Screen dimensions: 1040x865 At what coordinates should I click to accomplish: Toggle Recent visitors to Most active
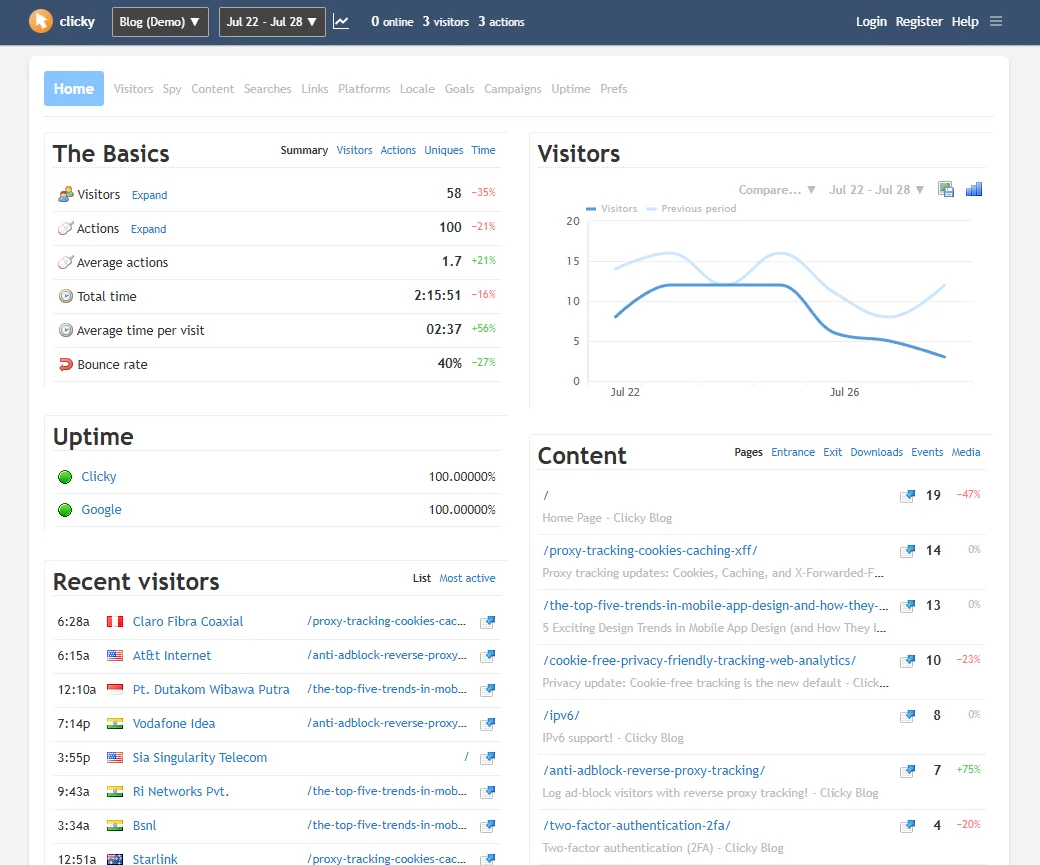click(467, 578)
